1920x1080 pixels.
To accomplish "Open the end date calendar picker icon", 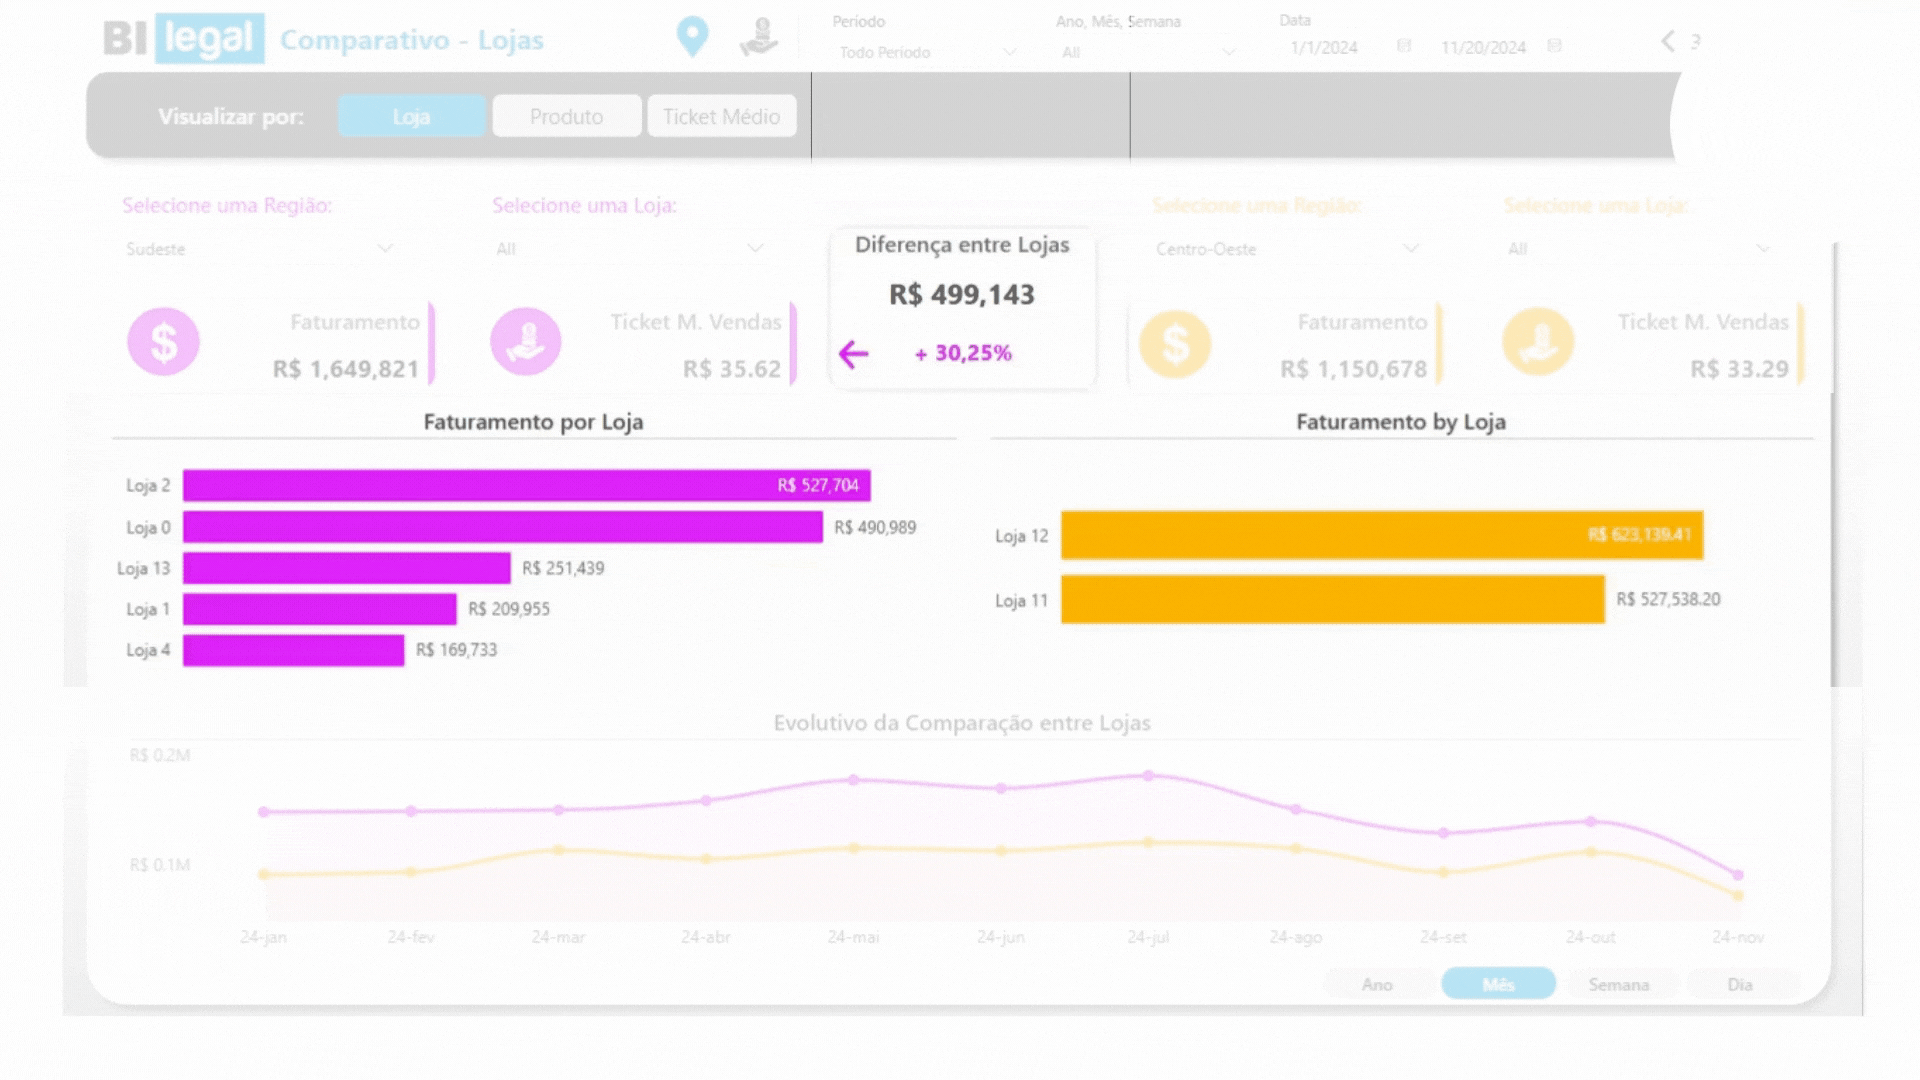I will click(1554, 46).
